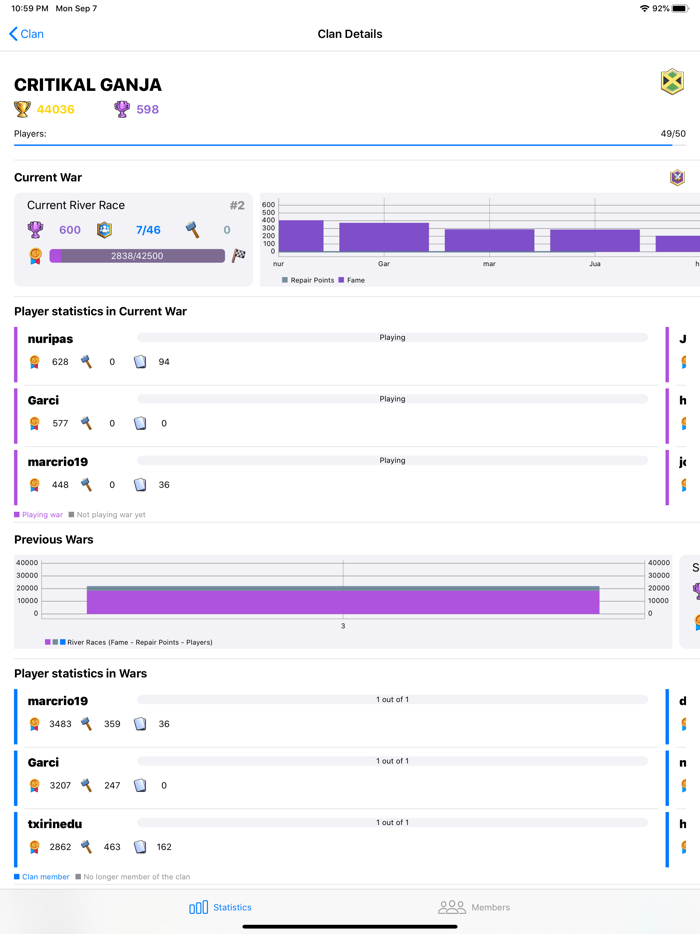Tap the Clan member legend label

coord(45,877)
